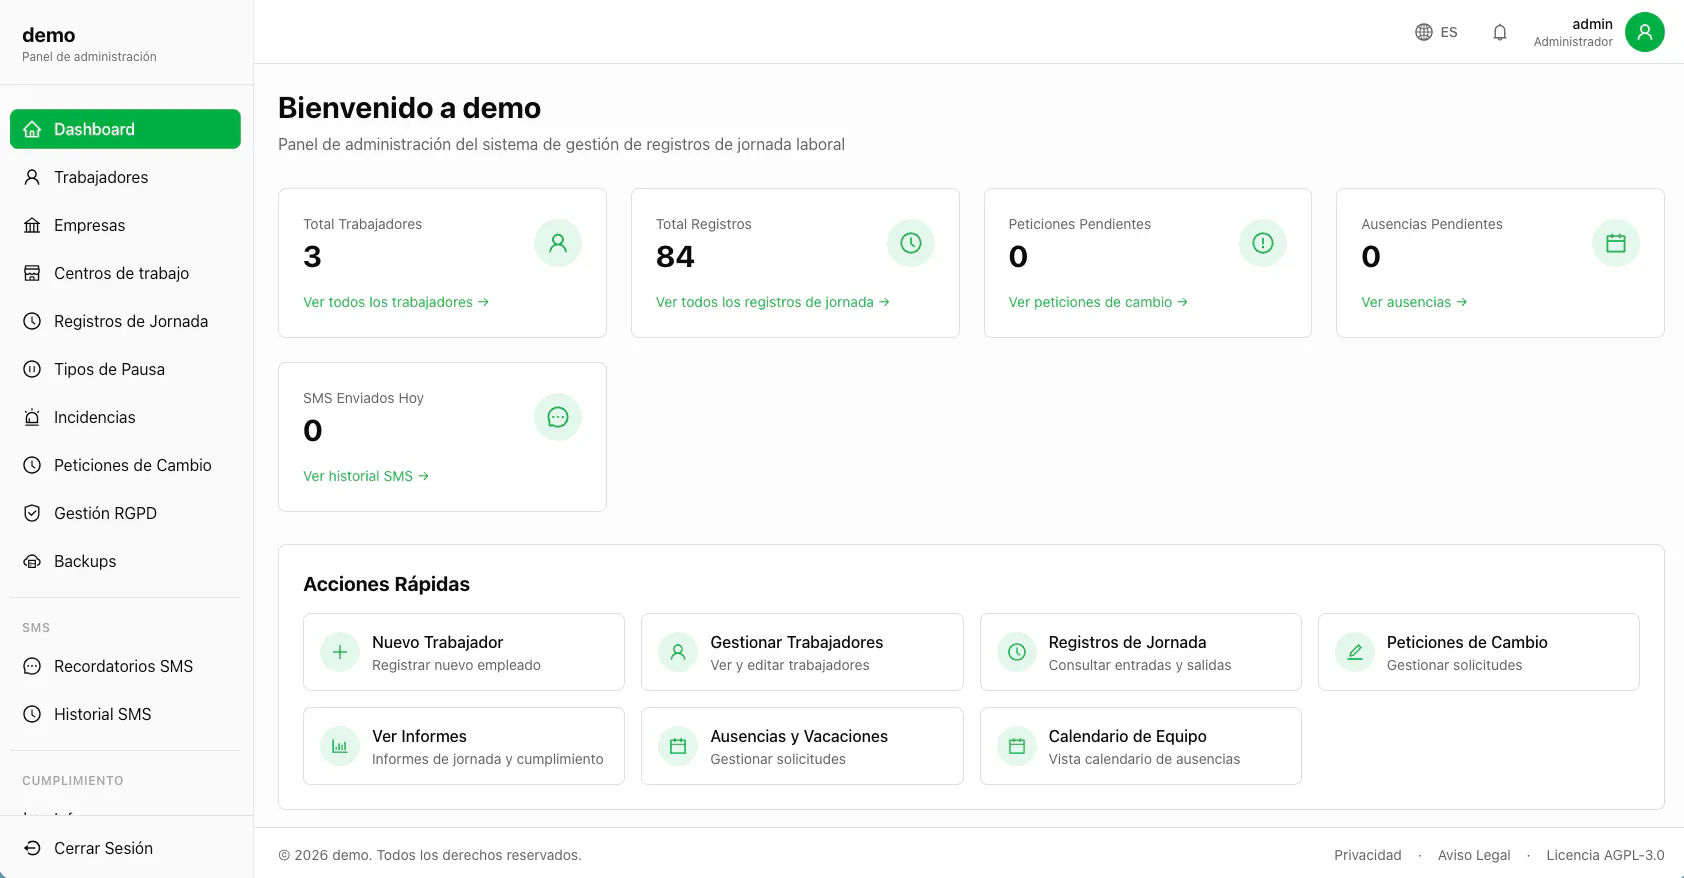1684x878 pixels.
Task: Click the shield icon next to Gestión RGPD
Action: 32,513
